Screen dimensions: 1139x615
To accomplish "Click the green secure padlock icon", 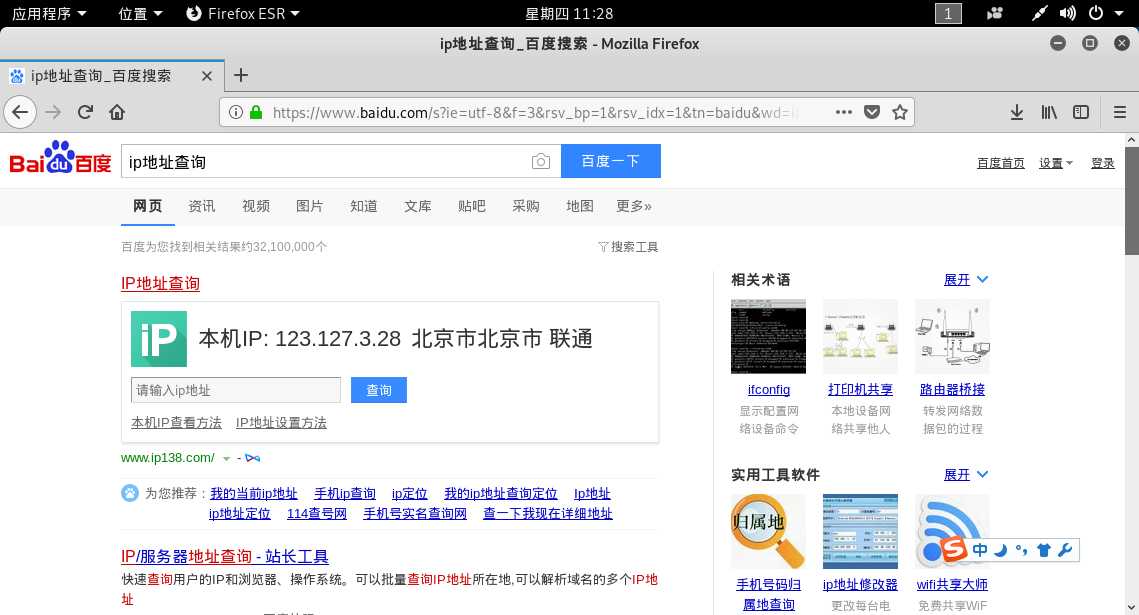I will point(256,112).
